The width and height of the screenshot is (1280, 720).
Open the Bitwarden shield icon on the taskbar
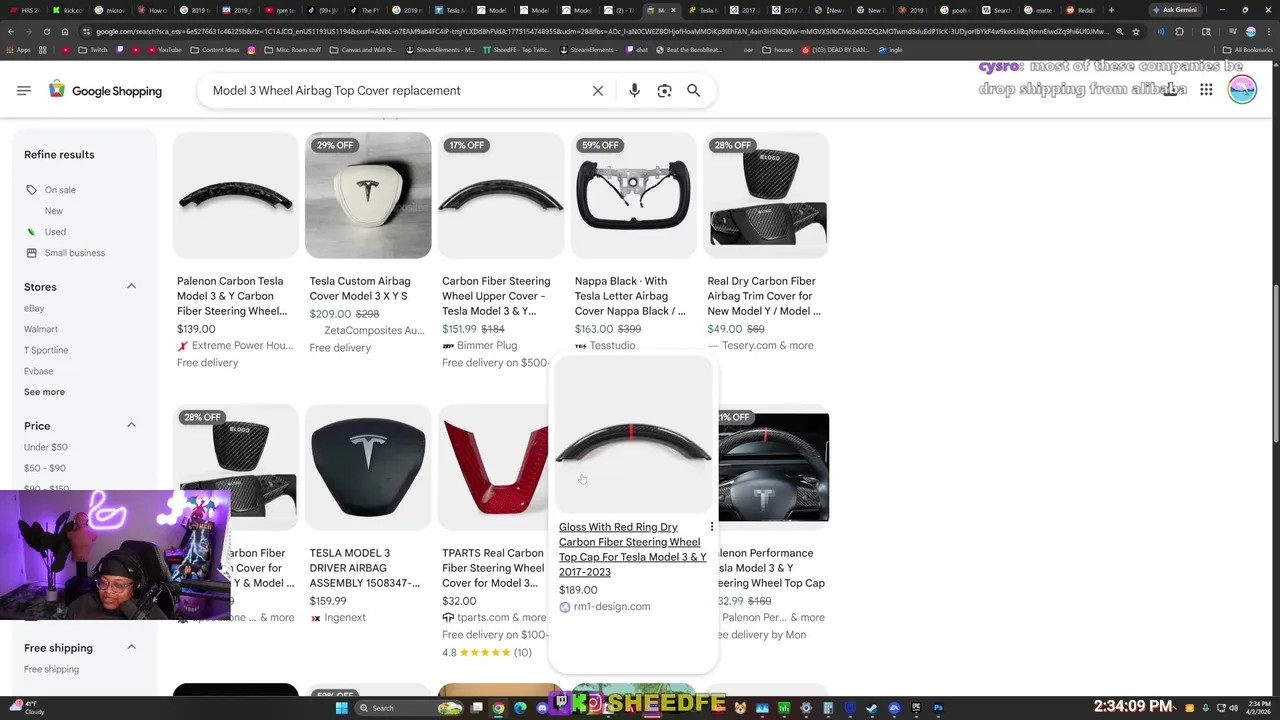pos(850,708)
